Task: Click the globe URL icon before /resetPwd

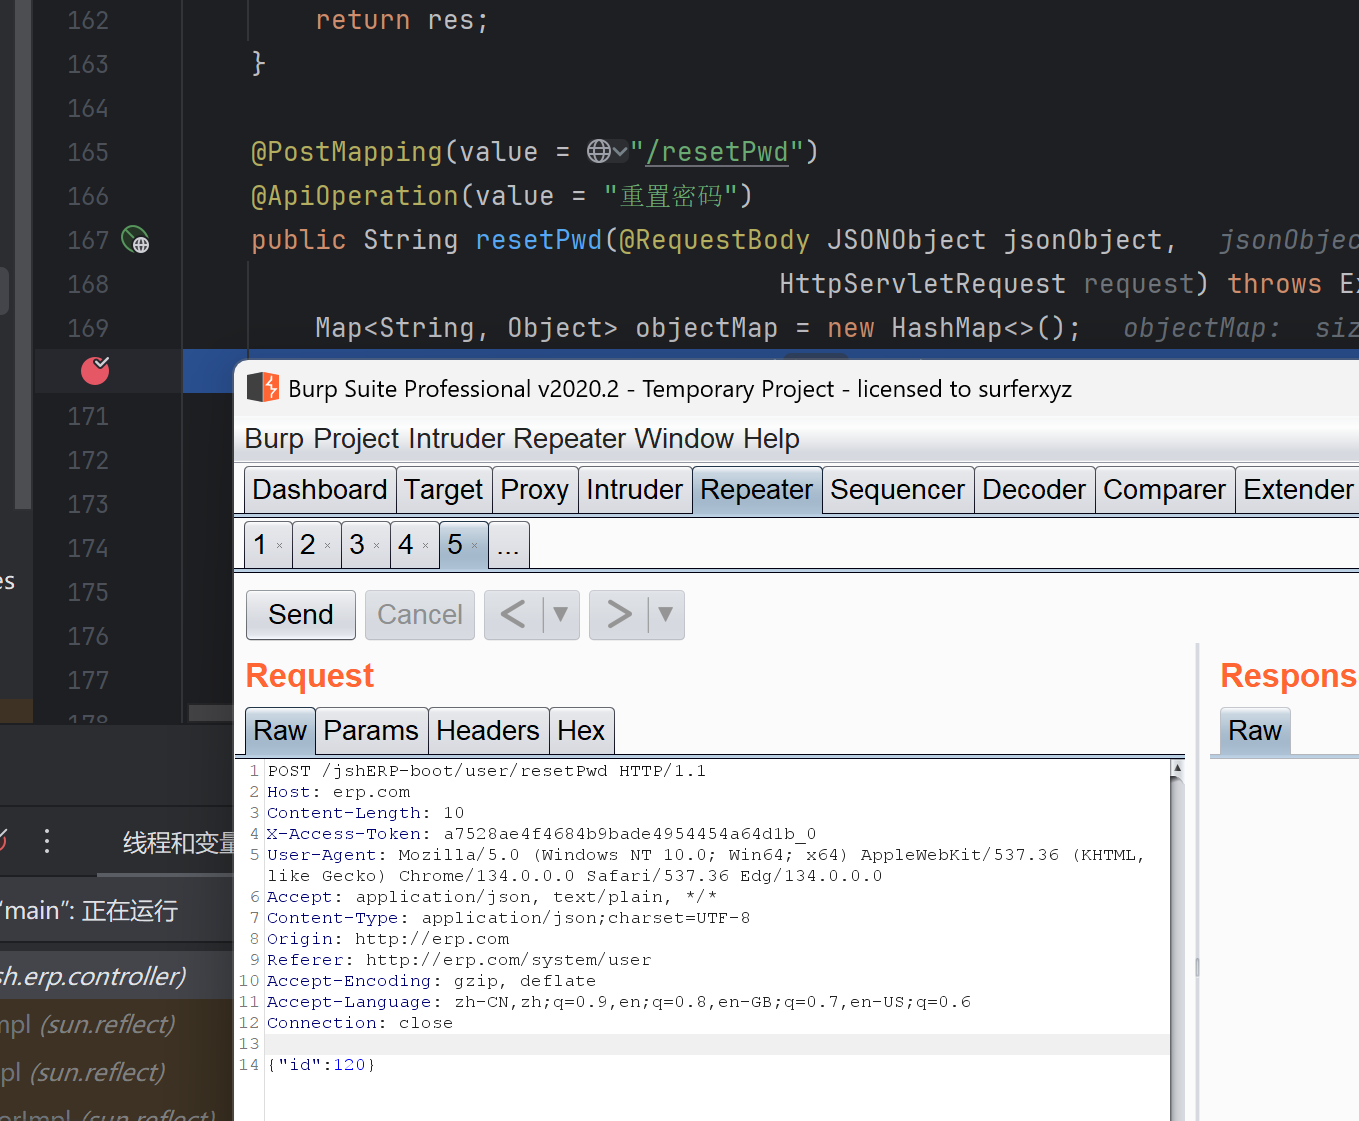Action: click(x=599, y=151)
